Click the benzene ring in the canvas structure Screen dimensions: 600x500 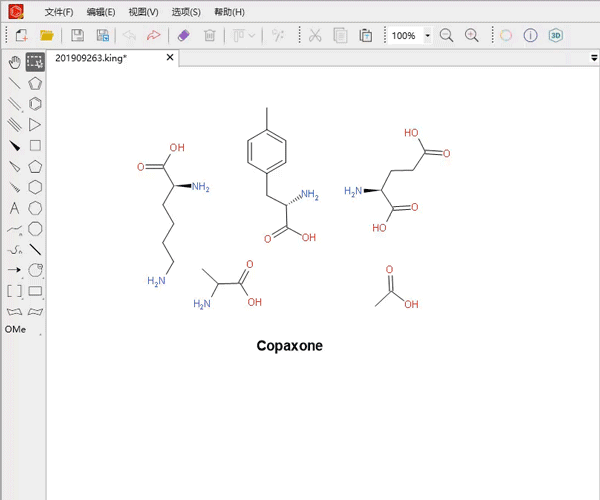267,151
